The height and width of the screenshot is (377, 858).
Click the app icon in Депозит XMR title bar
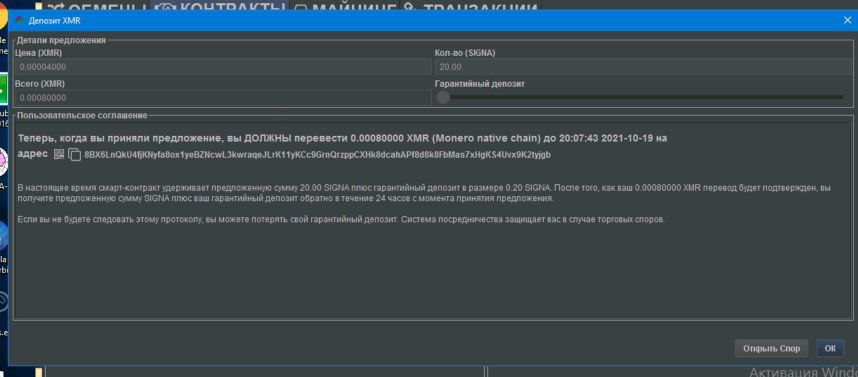tap(20, 20)
